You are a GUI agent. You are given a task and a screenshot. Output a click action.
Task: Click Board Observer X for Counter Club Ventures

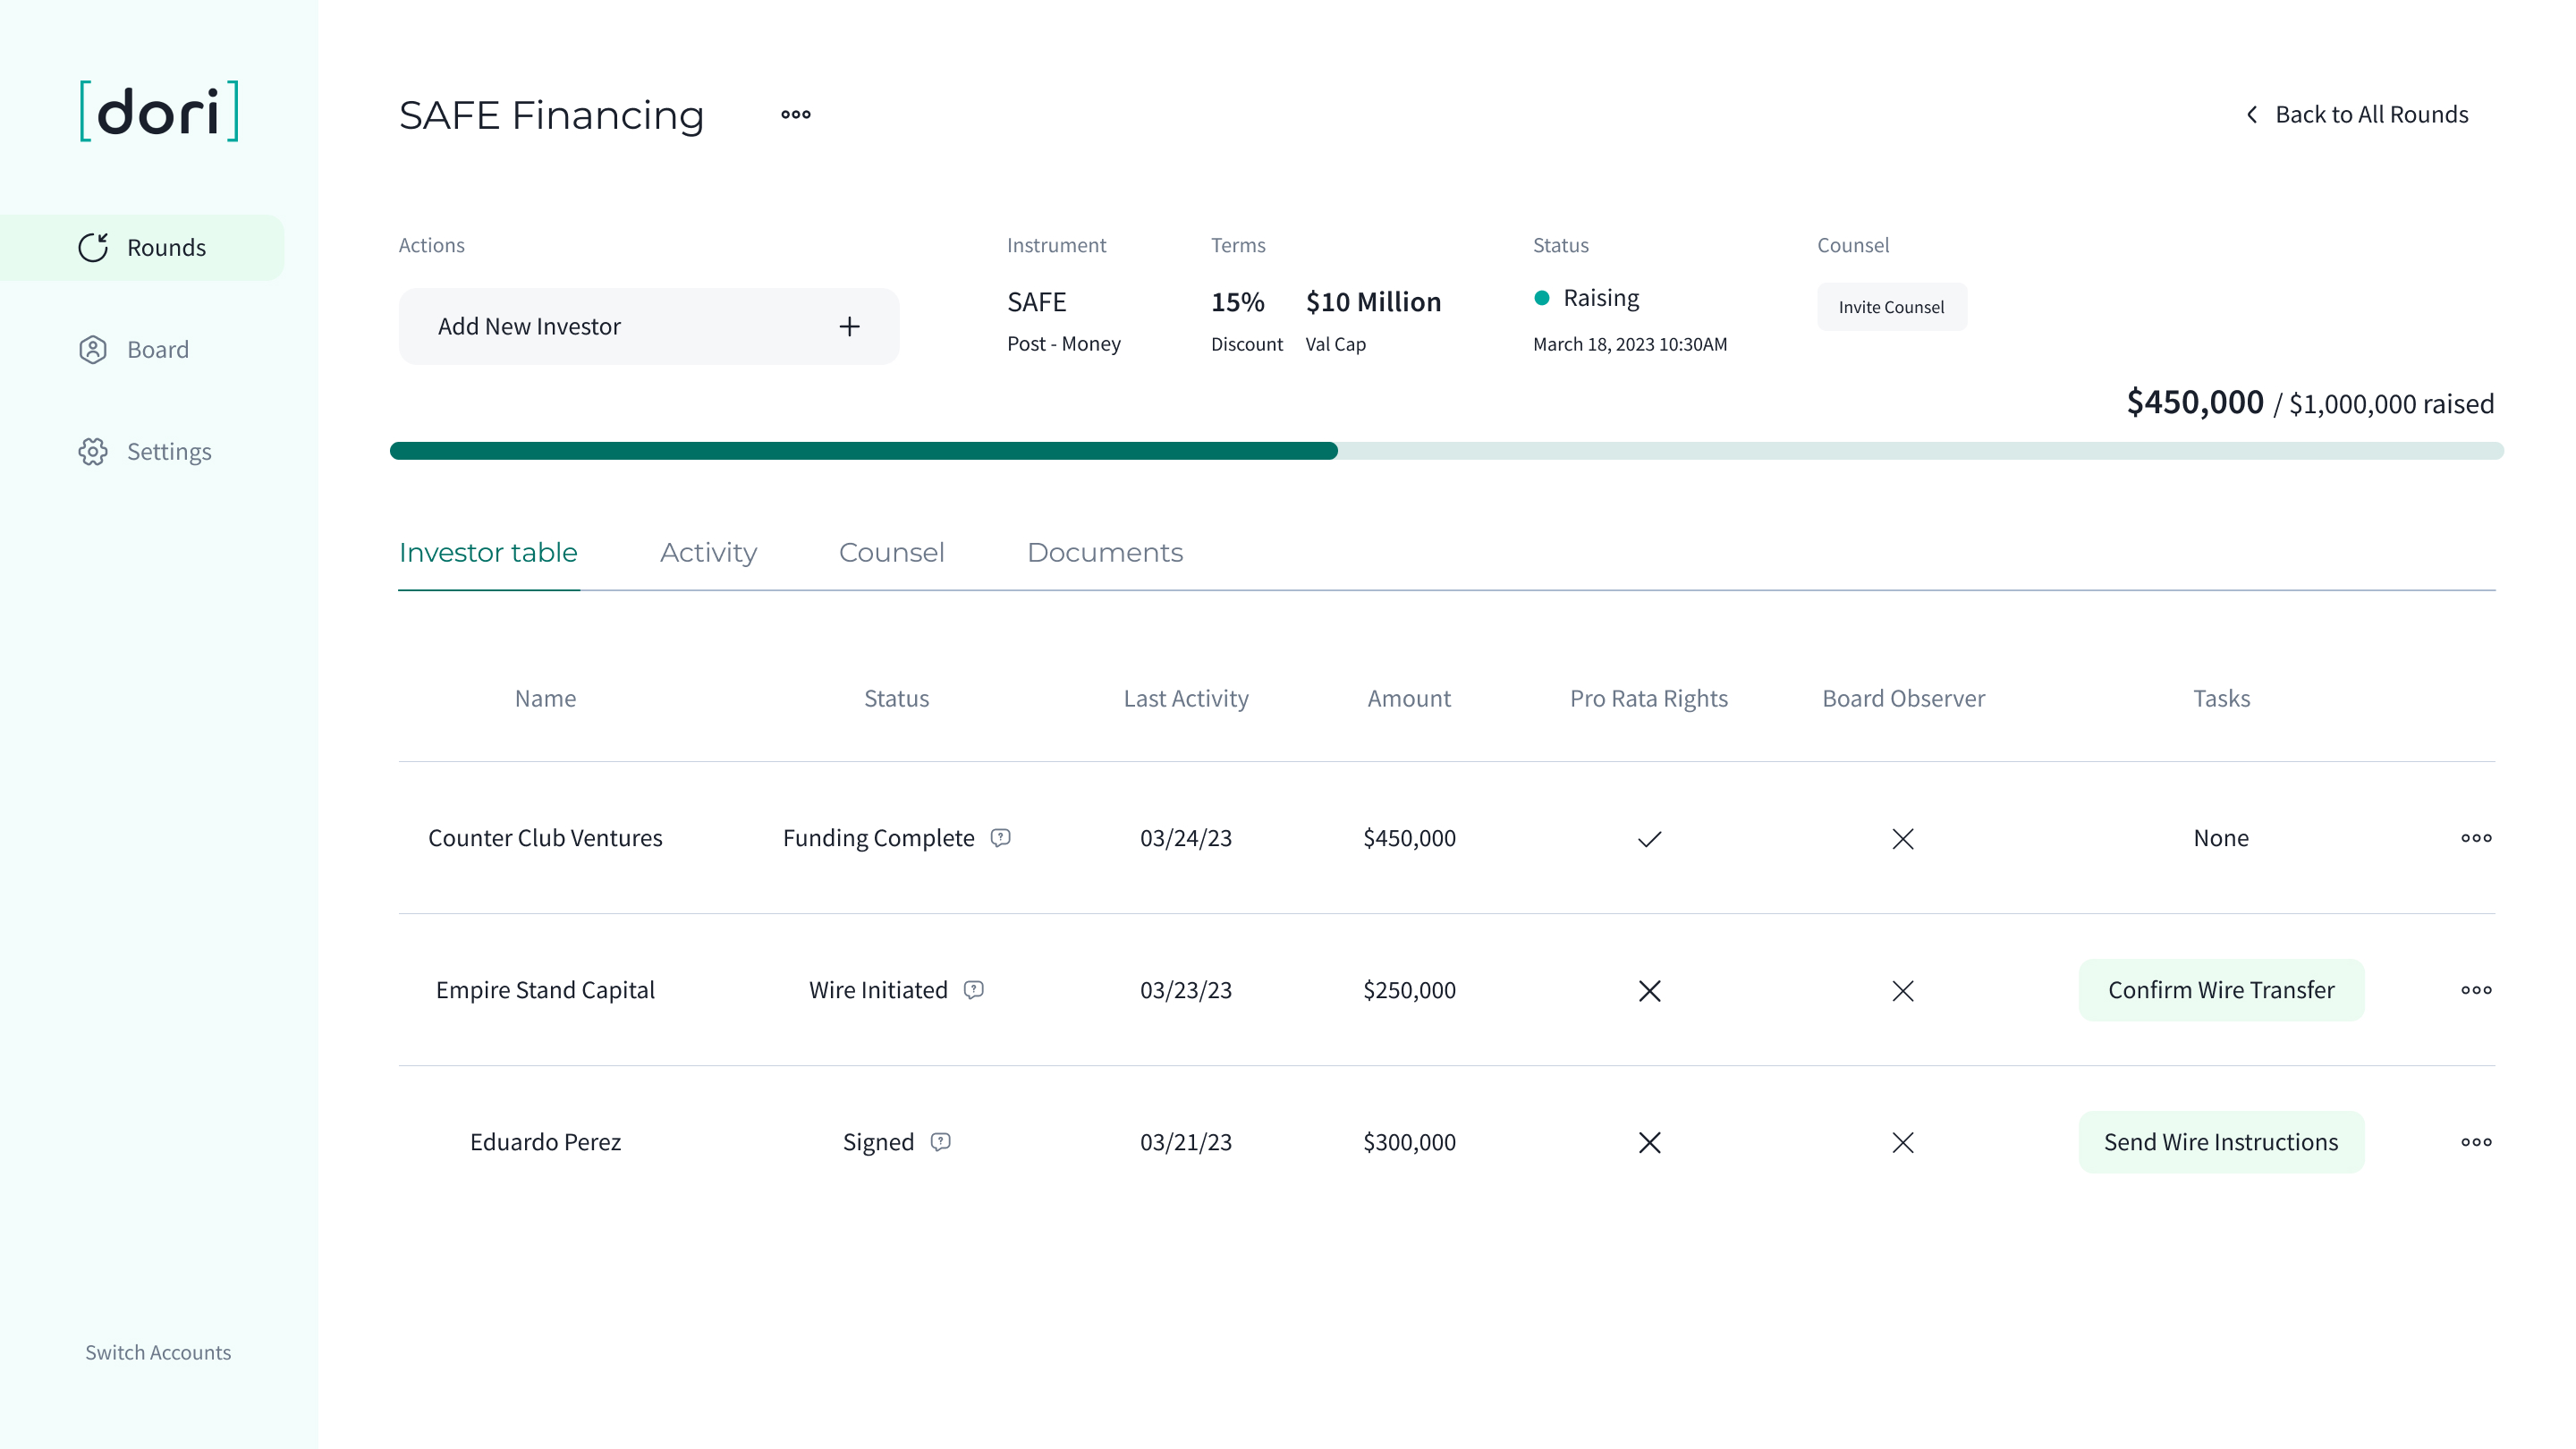(1903, 839)
